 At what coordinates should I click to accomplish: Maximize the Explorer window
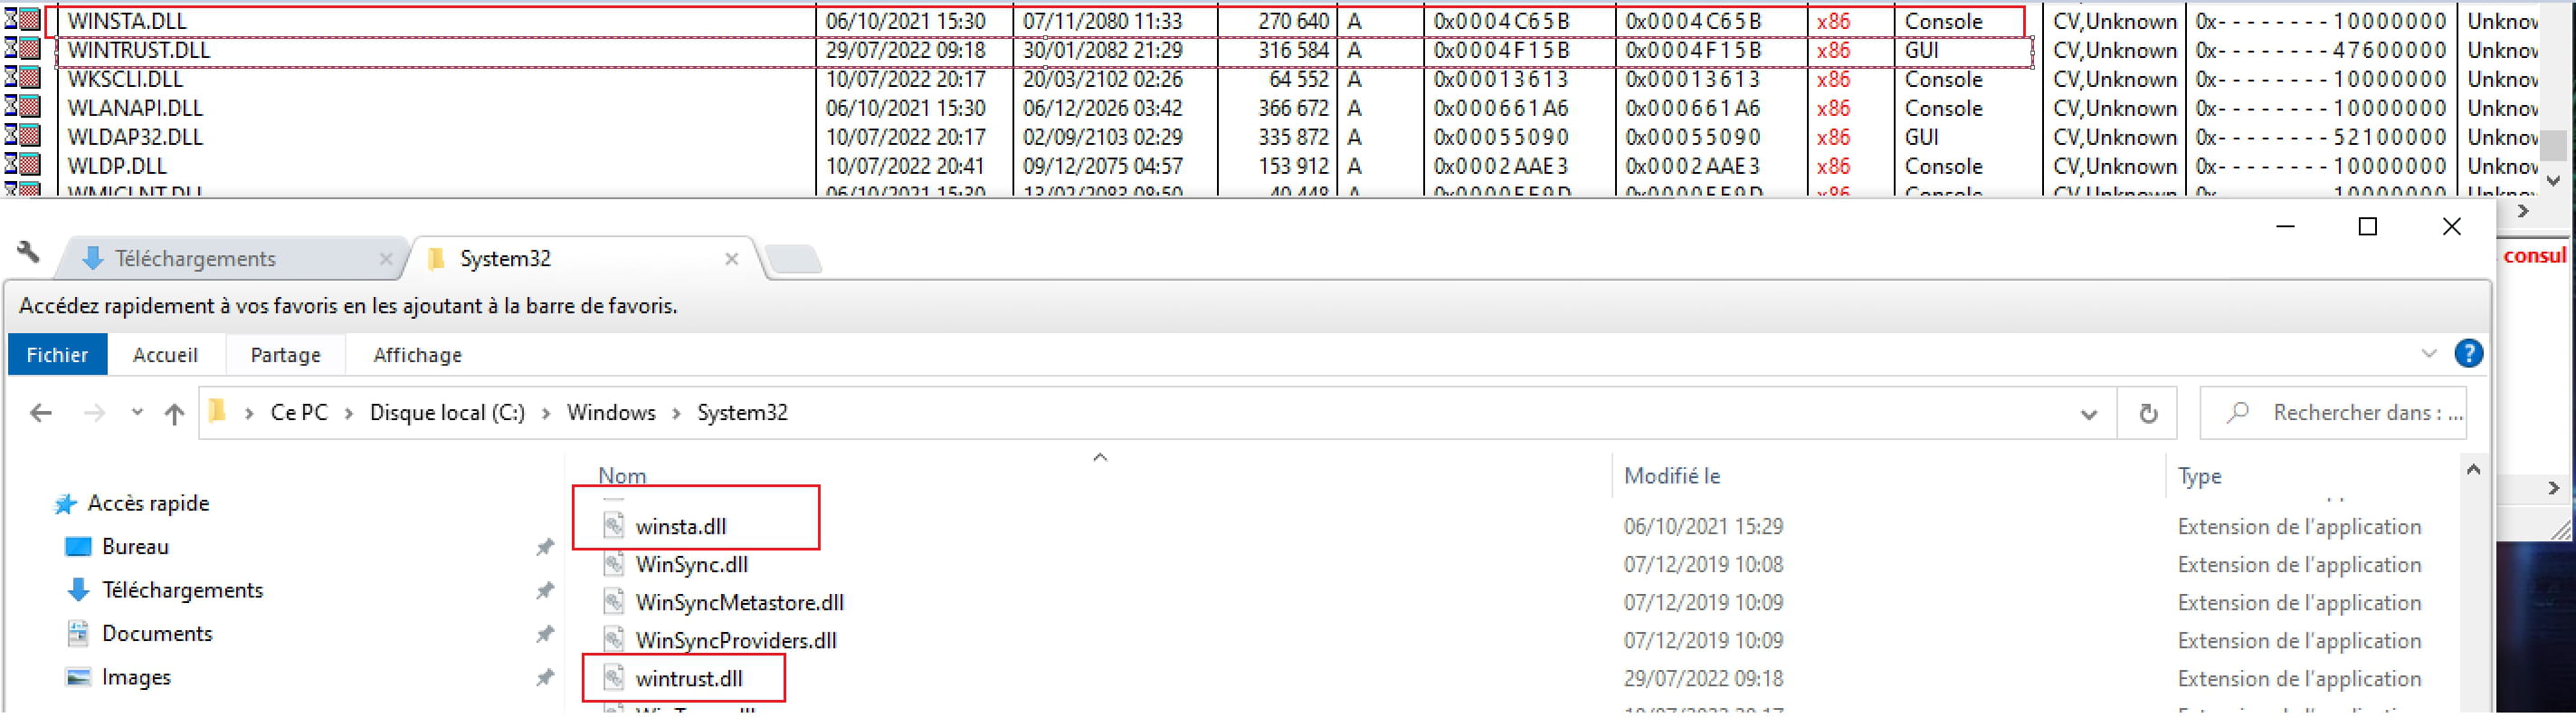2368,227
